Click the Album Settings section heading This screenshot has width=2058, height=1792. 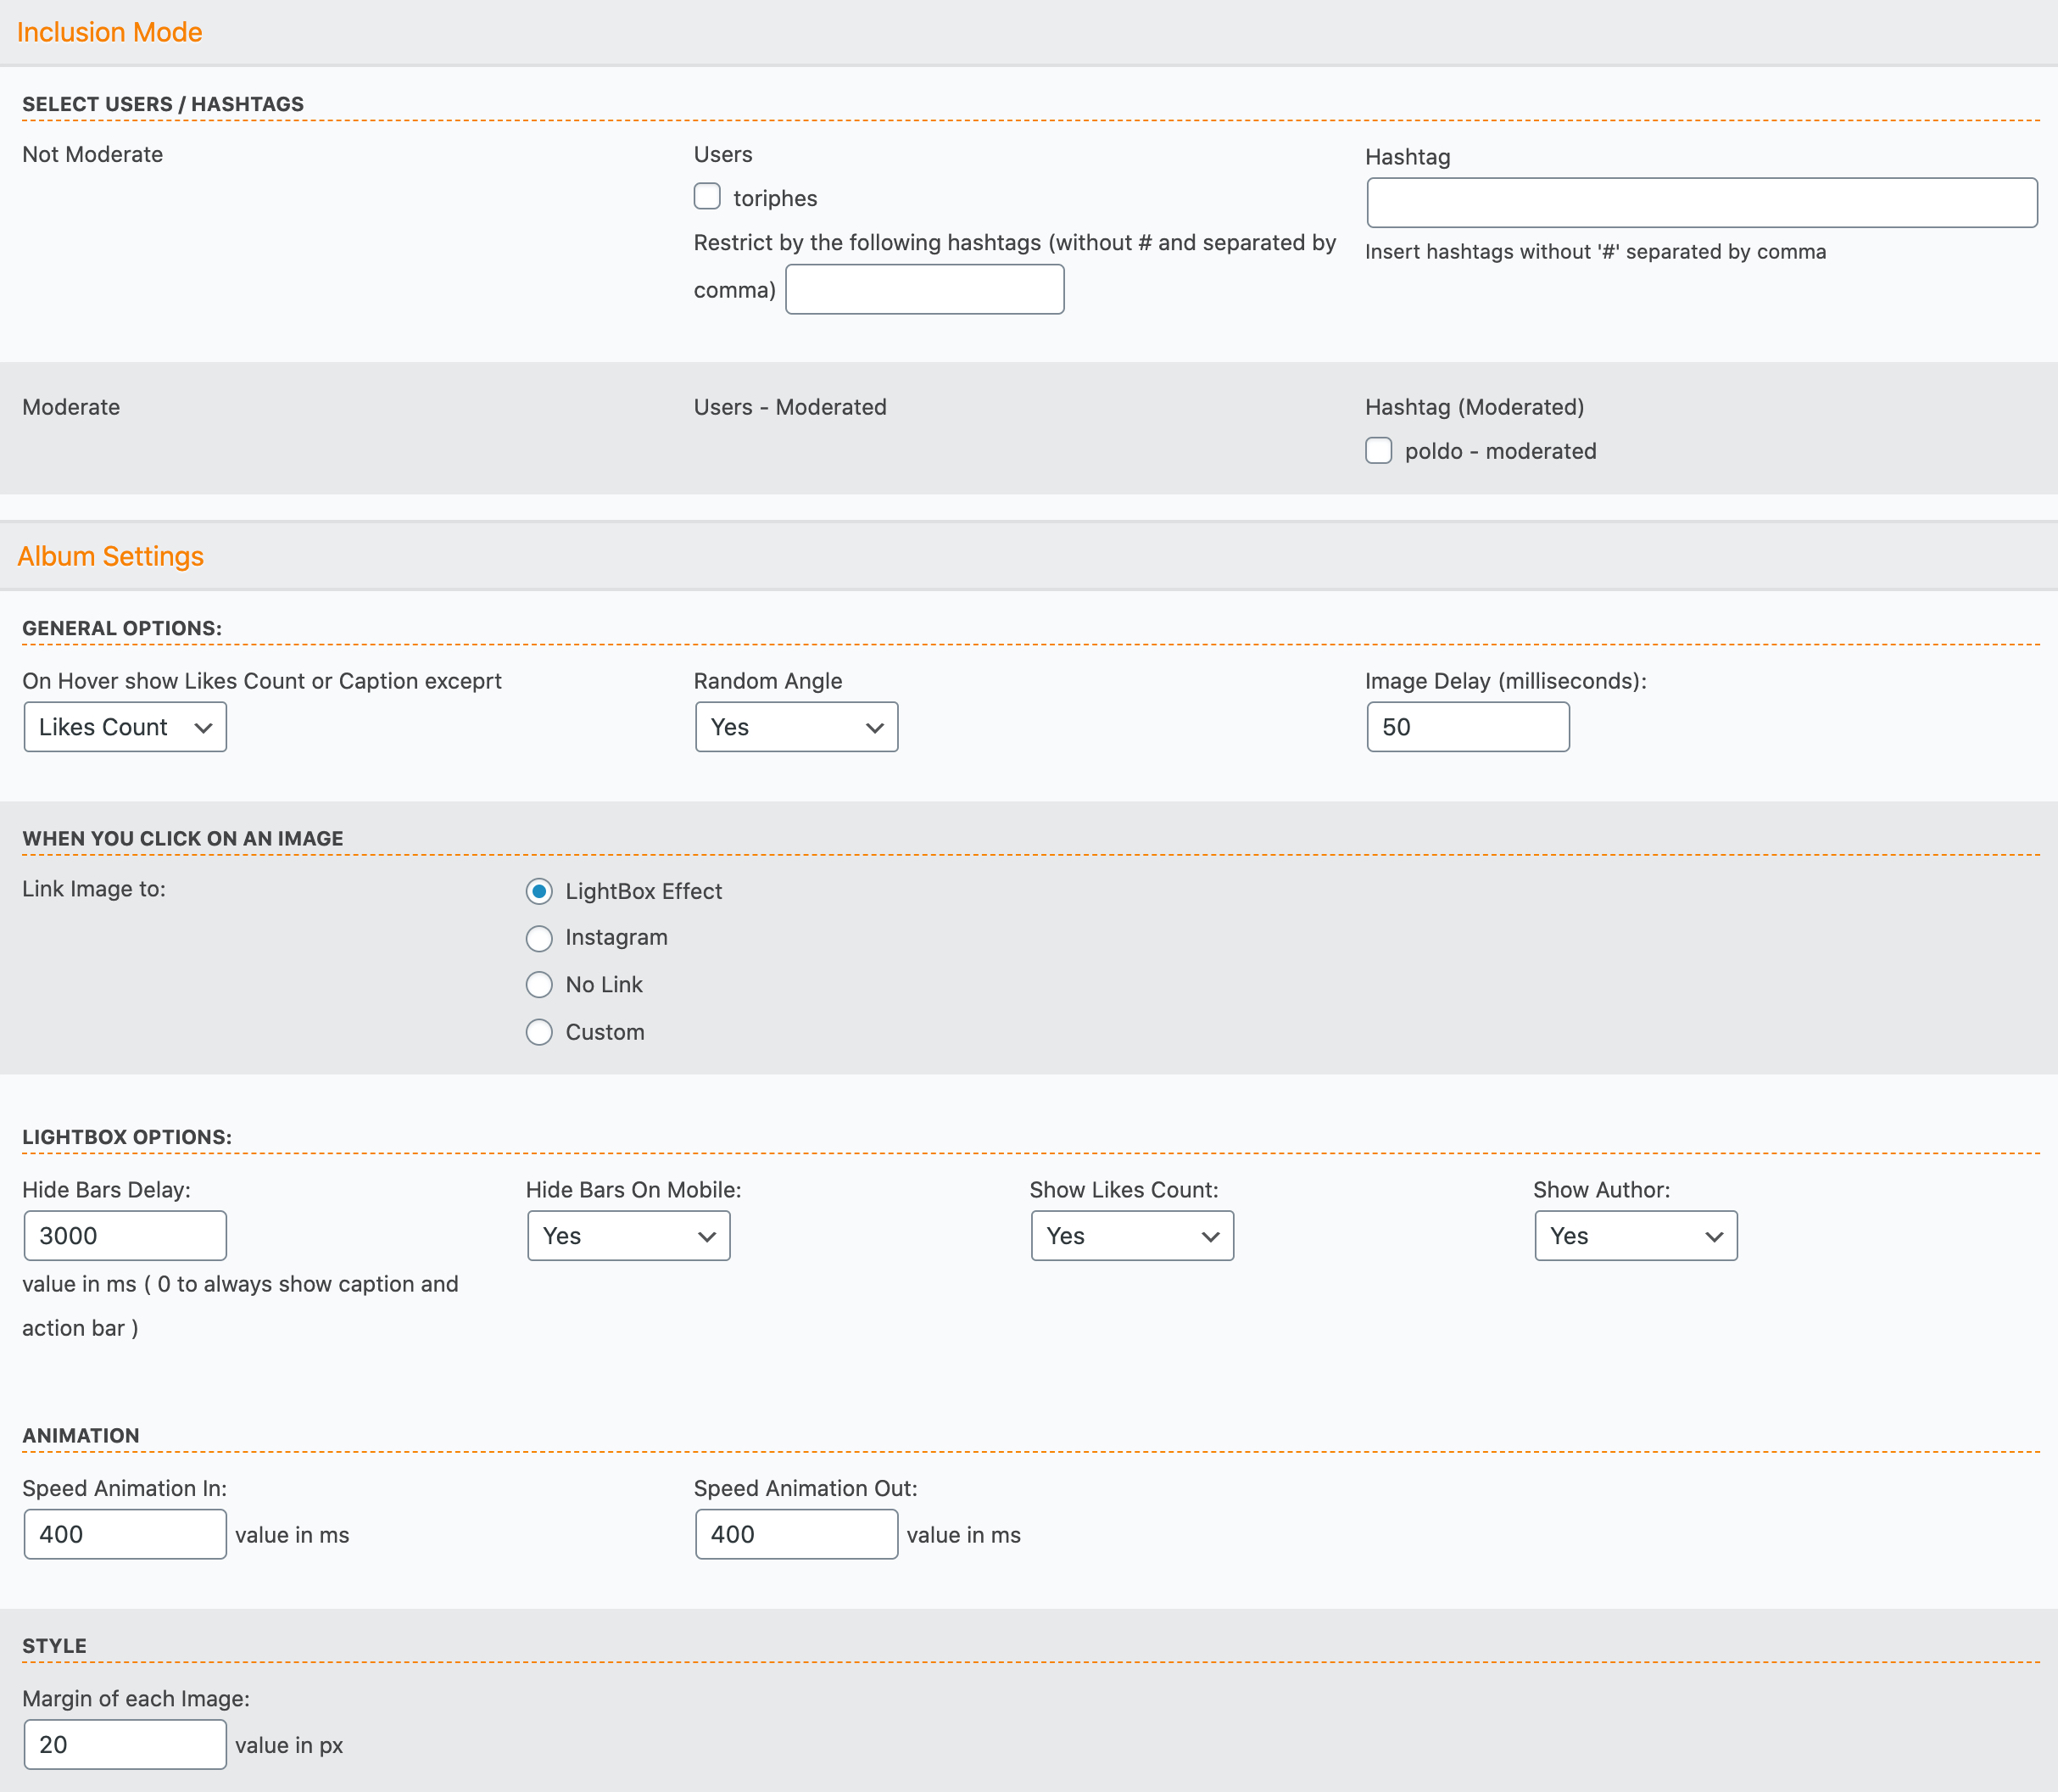[110, 556]
